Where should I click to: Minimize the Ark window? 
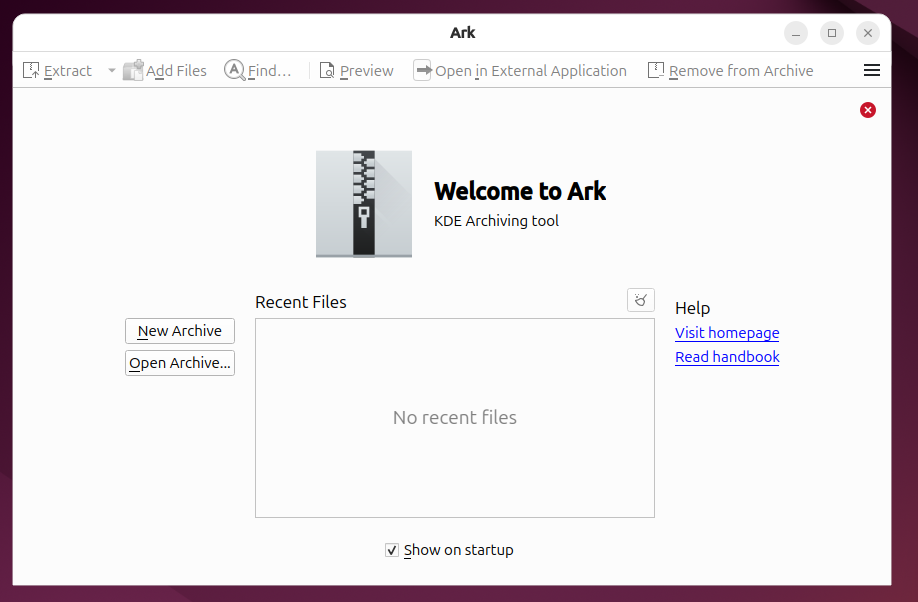(x=796, y=33)
